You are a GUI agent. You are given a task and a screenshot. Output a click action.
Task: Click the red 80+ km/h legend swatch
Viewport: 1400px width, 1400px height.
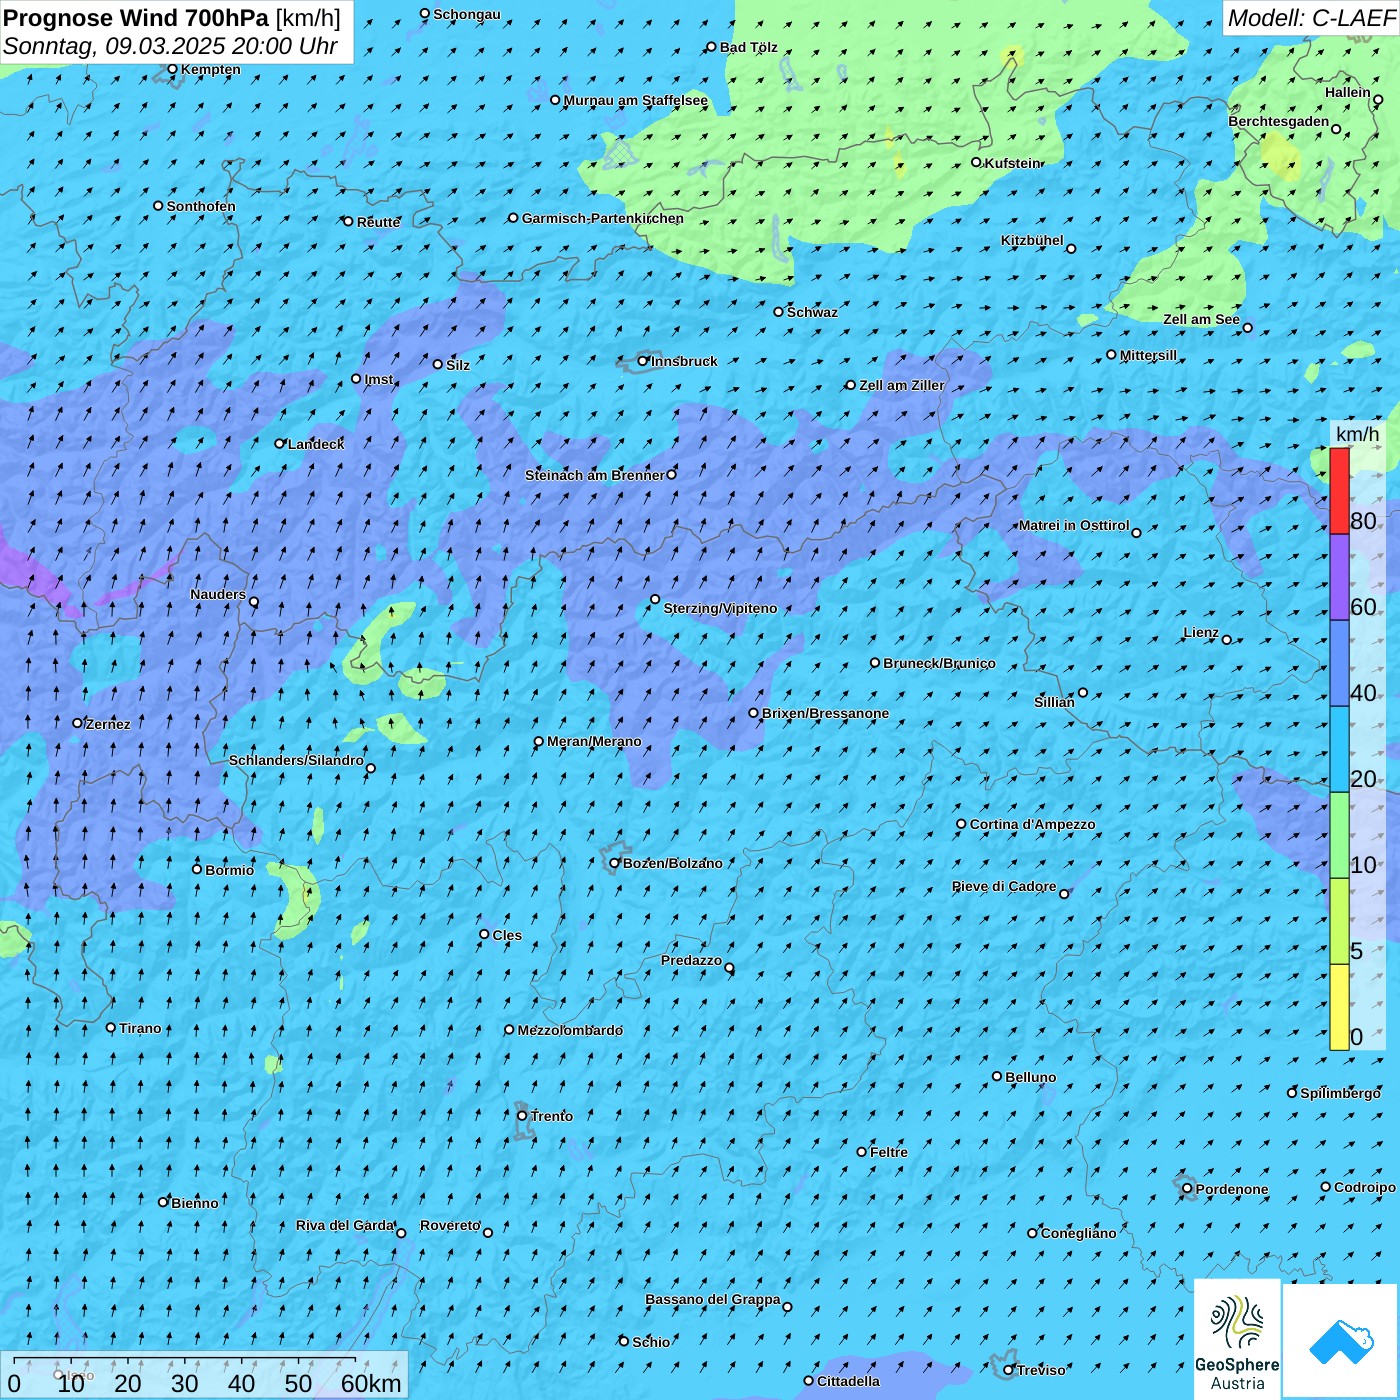pos(1339,491)
